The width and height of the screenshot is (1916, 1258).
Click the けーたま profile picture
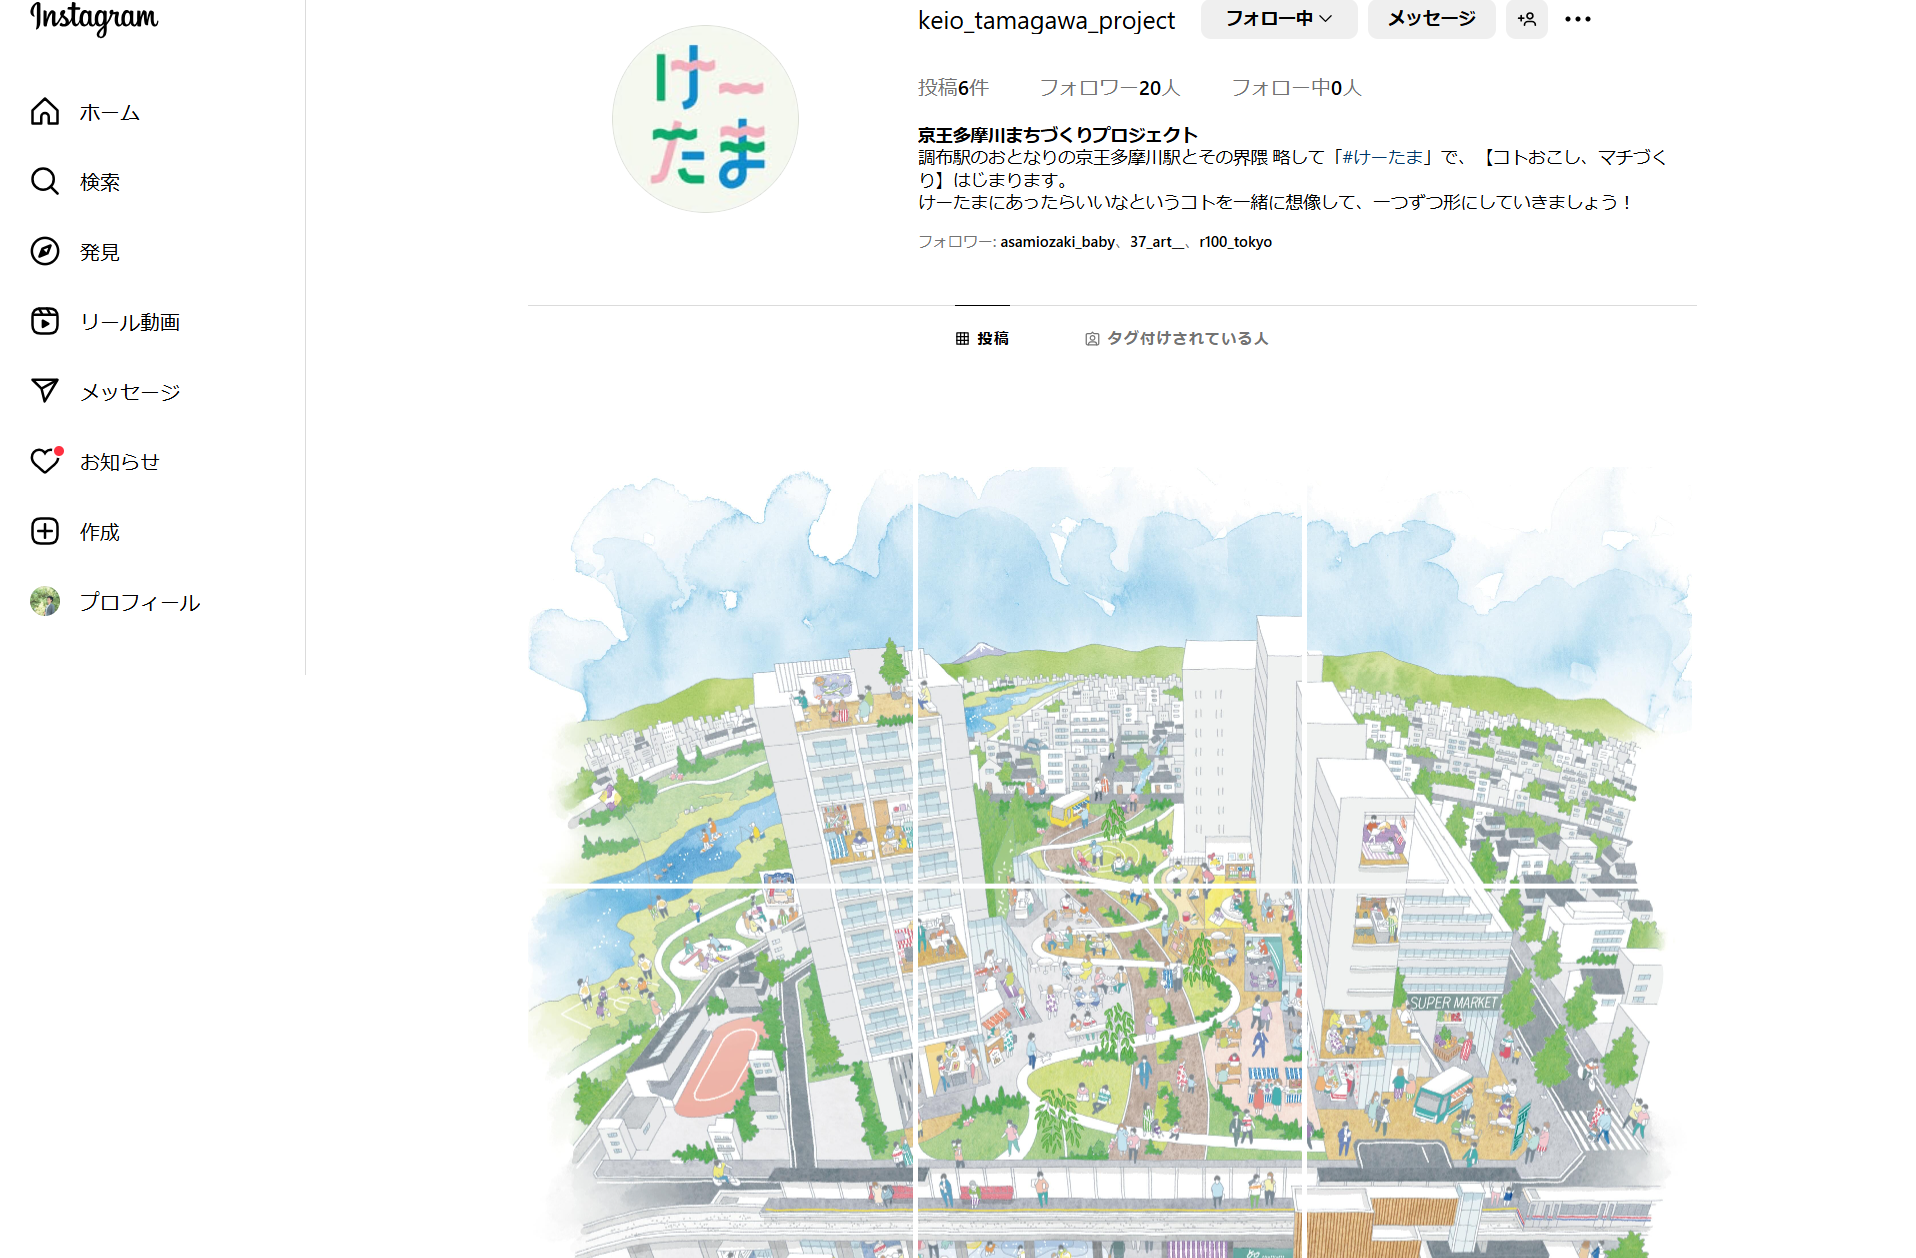point(705,119)
